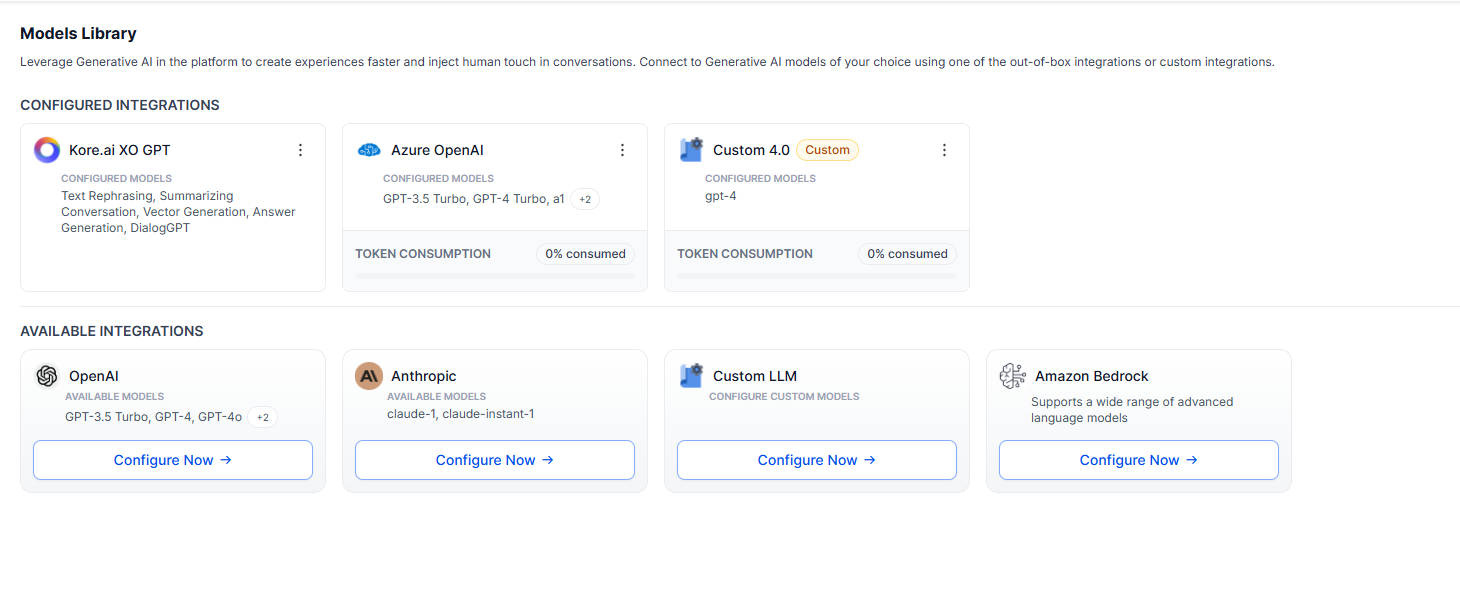1460x611 pixels.
Task: Configure Now for Amazon Bedrock
Action: (x=1138, y=459)
